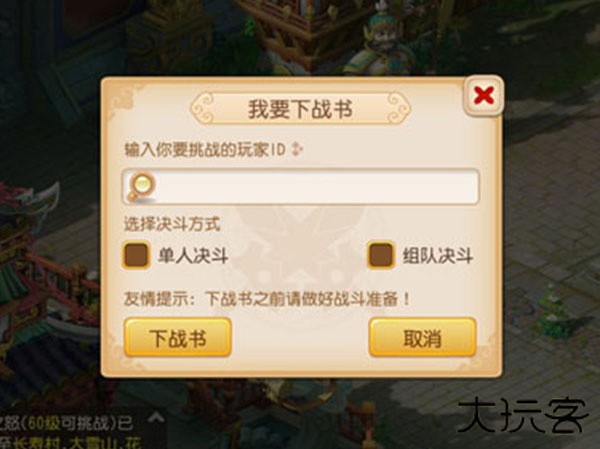600x449 pixels.
Task: Focus the player ID input box
Action: point(300,186)
